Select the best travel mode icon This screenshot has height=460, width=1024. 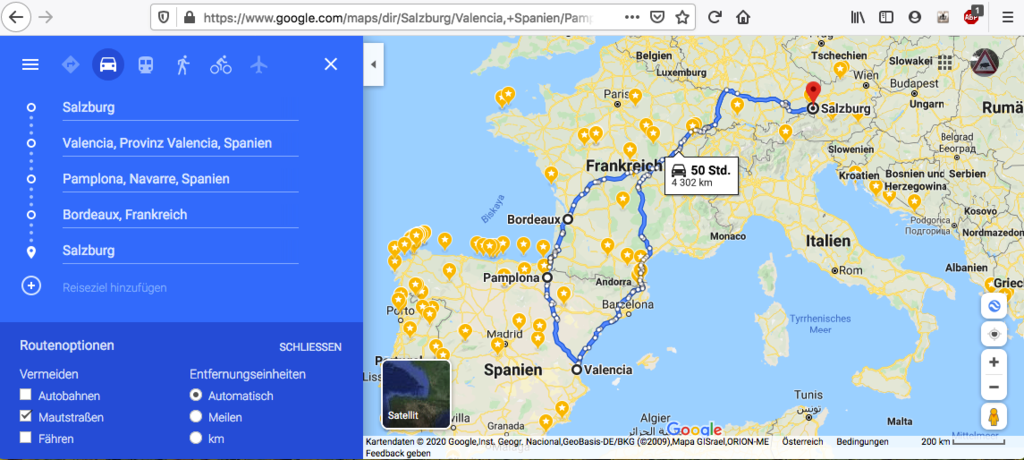[x=70, y=65]
